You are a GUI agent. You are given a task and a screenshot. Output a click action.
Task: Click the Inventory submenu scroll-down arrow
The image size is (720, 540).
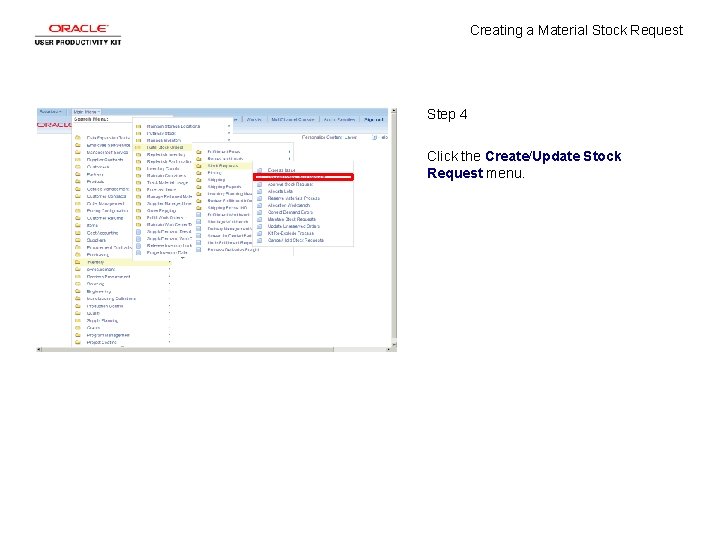[x=183, y=258]
